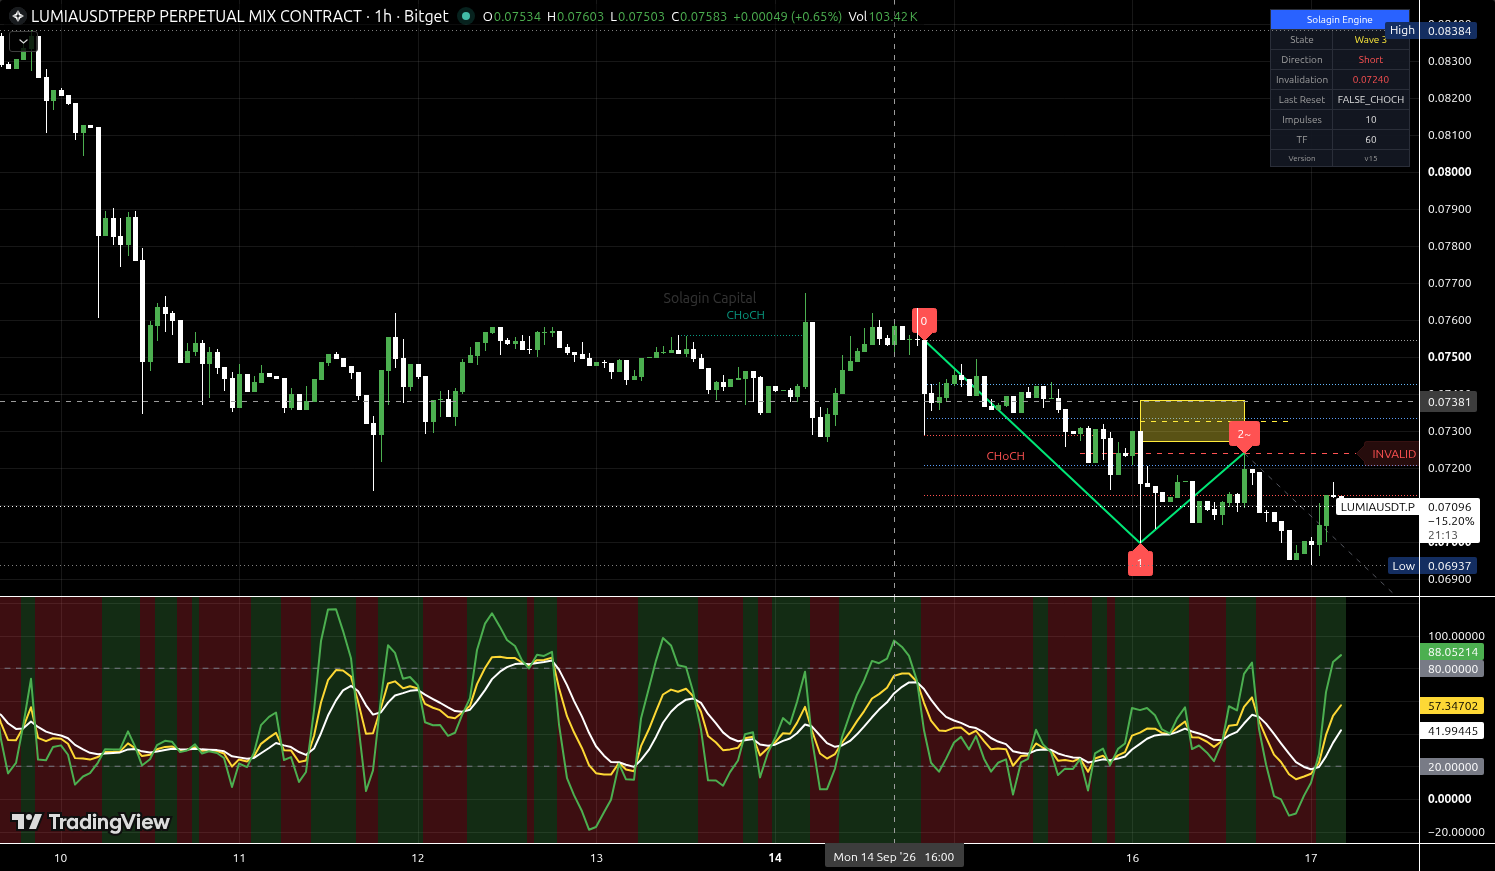Viewport: 1495px width, 871px height.
Task: Click the date 10 on time axis
Action: click(60, 858)
